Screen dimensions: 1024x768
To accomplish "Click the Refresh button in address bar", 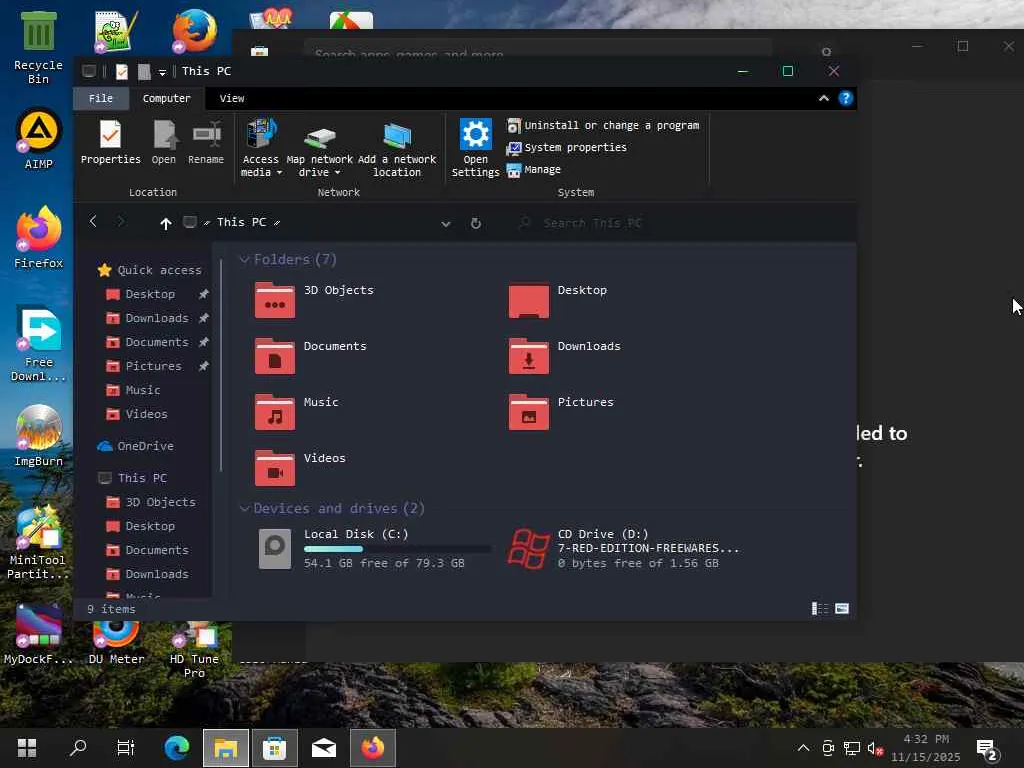I will pyautogui.click(x=476, y=223).
